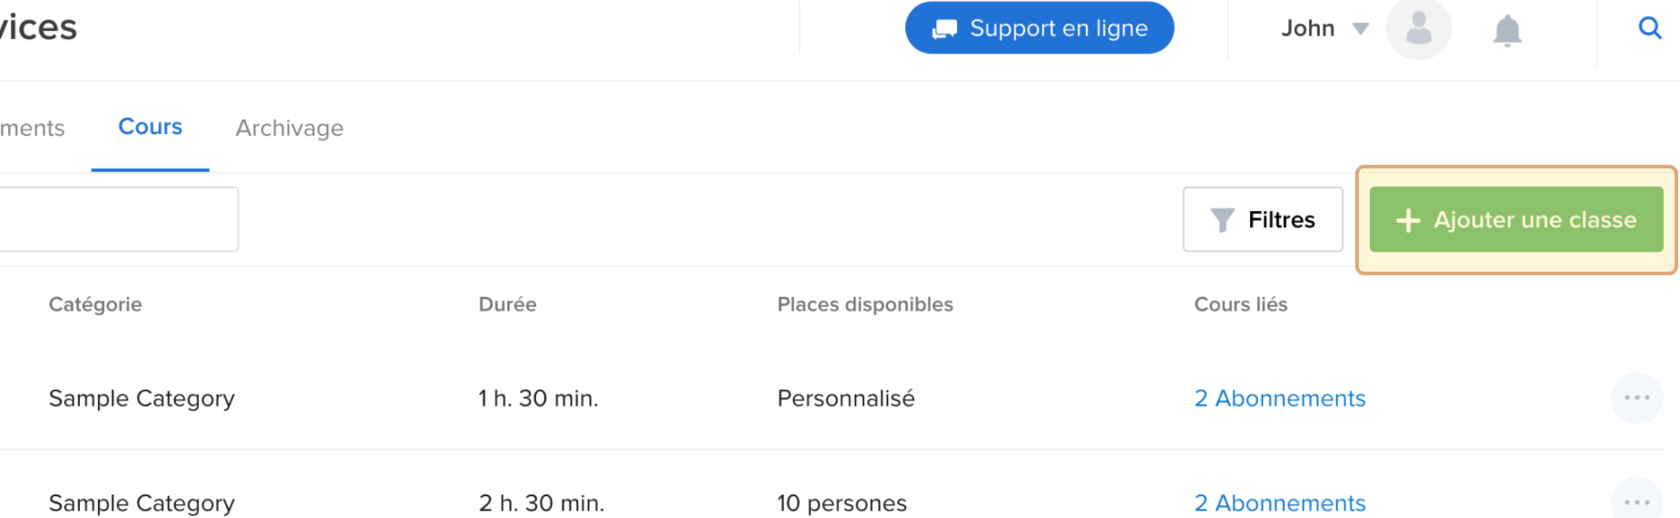The height and width of the screenshot is (518, 1680).
Task: Open 2 Abonnements link for Personnalisé row
Action: (1279, 398)
